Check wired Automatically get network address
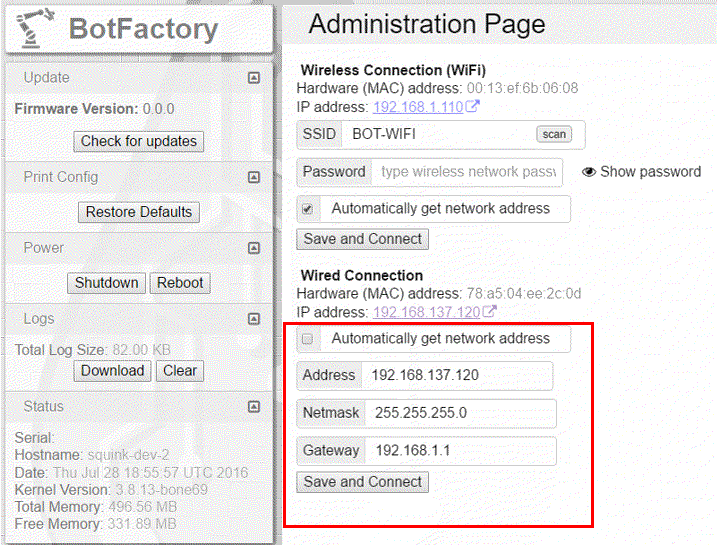717x556 pixels. click(308, 339)
